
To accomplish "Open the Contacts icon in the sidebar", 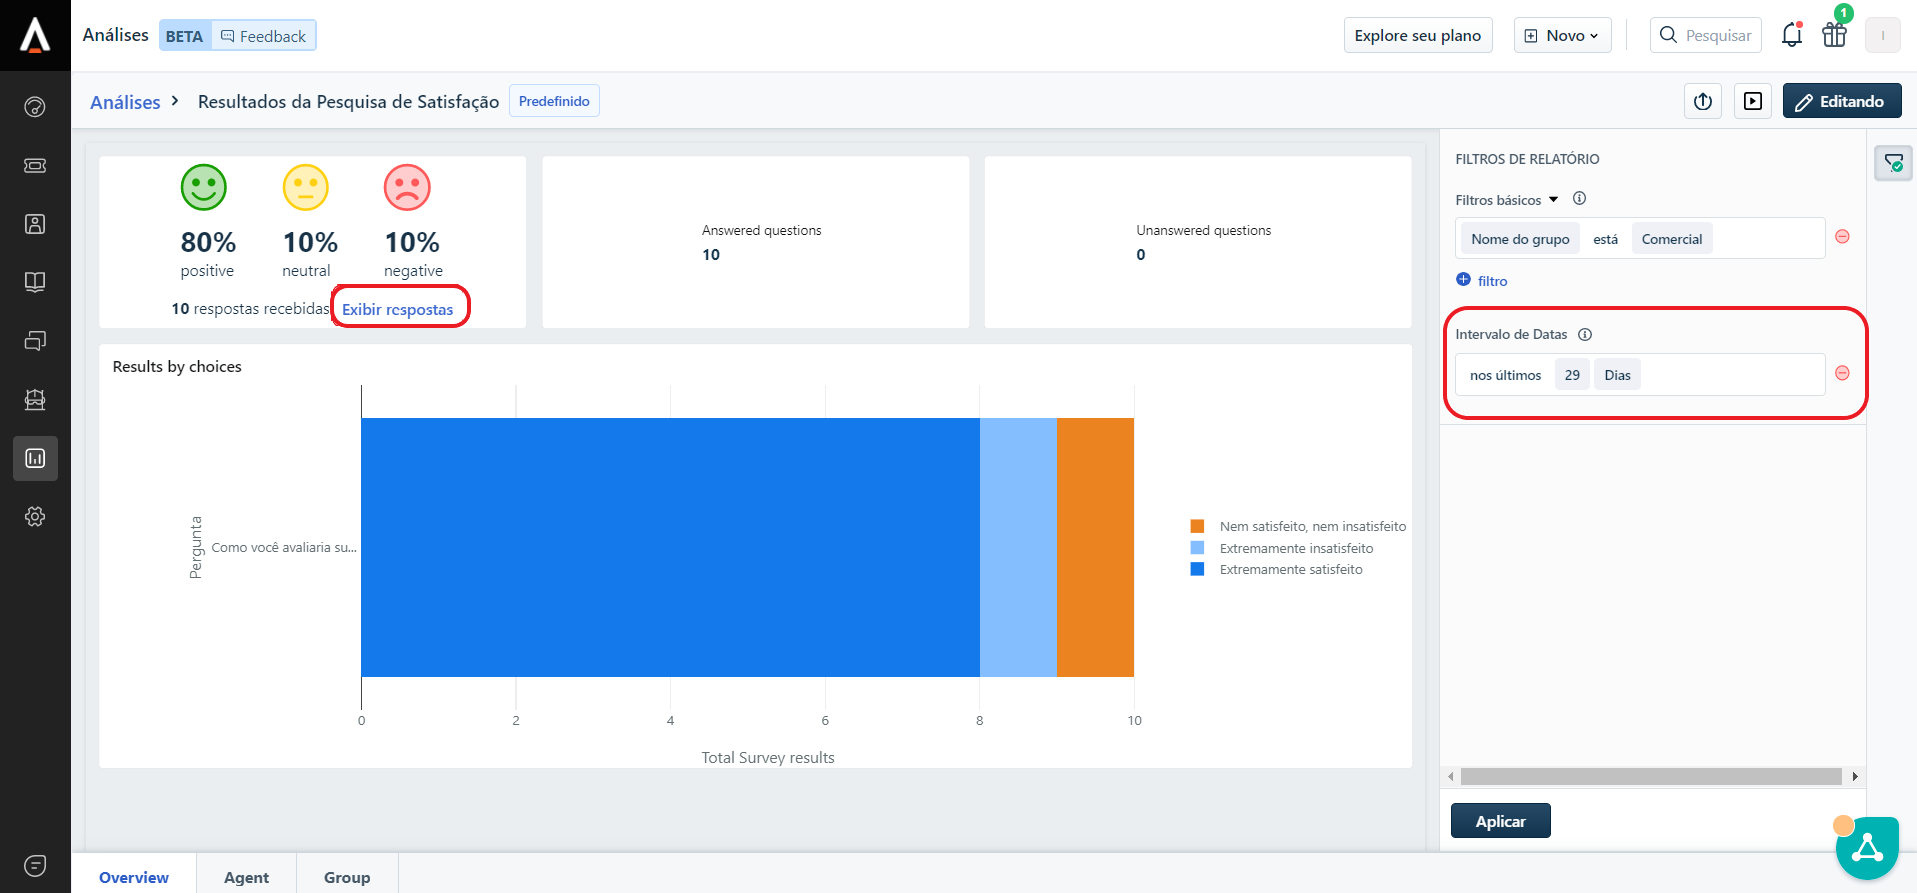I will coord(35,224).
